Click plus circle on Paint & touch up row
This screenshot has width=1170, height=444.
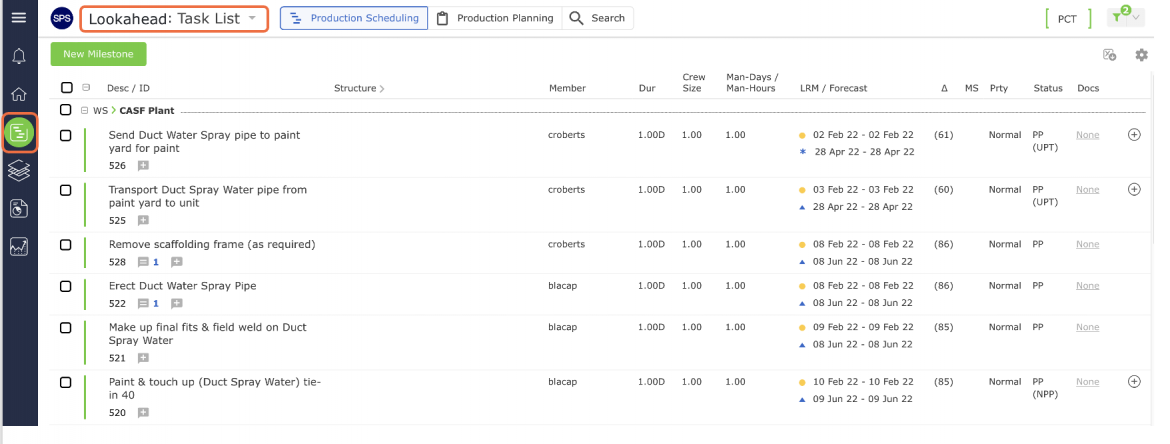[1134, 381]
